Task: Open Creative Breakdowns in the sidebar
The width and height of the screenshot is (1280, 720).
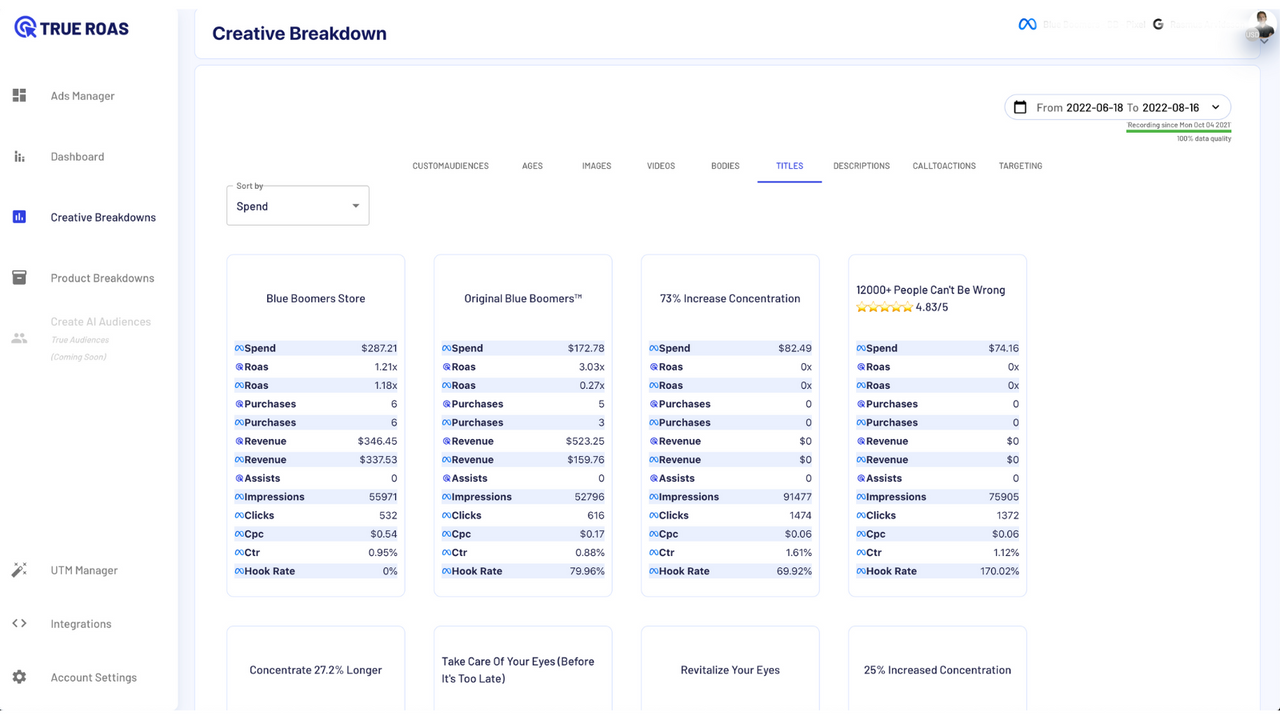Action: tap(103, 217)
